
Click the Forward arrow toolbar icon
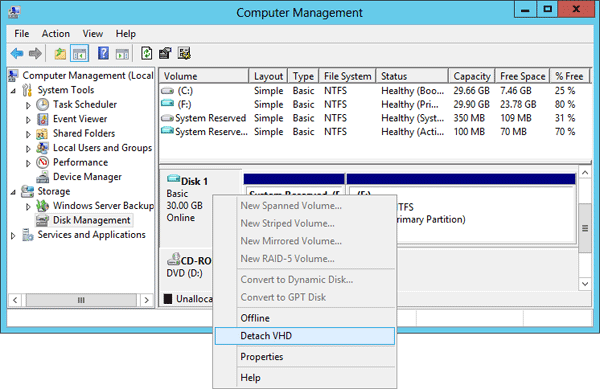point(35,54)
